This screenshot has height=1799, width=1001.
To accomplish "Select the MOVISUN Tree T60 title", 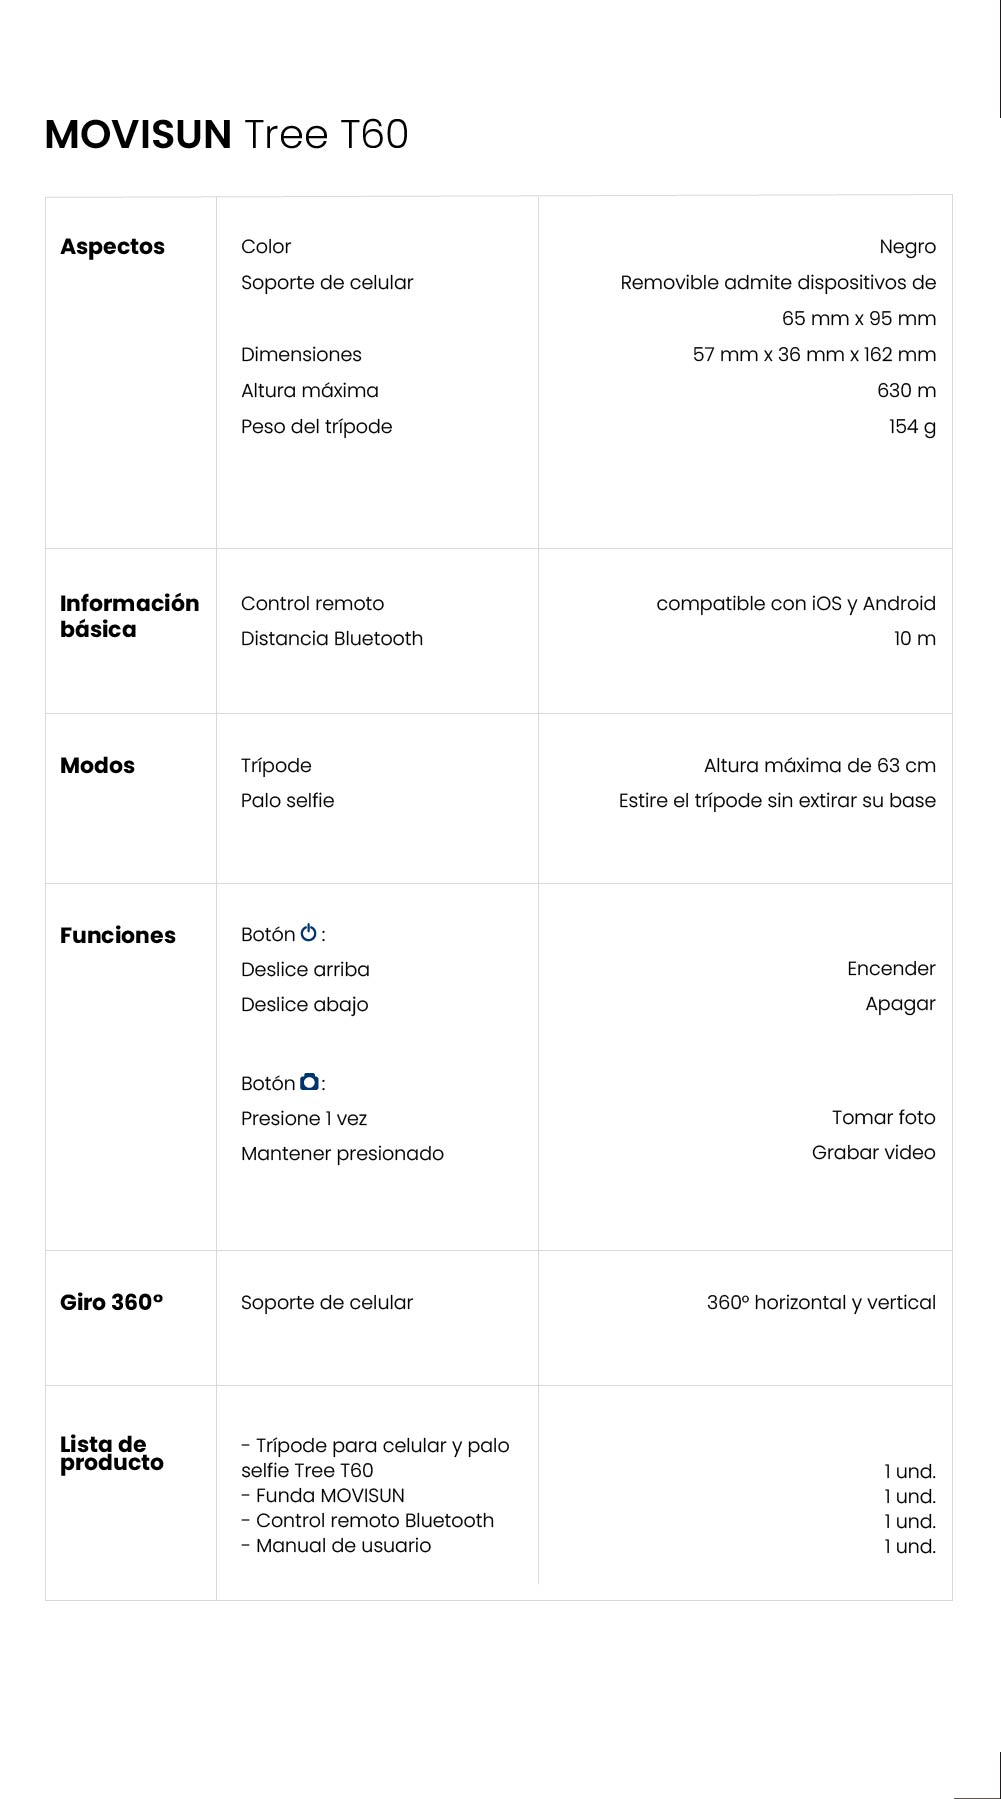I will (227, 134).
